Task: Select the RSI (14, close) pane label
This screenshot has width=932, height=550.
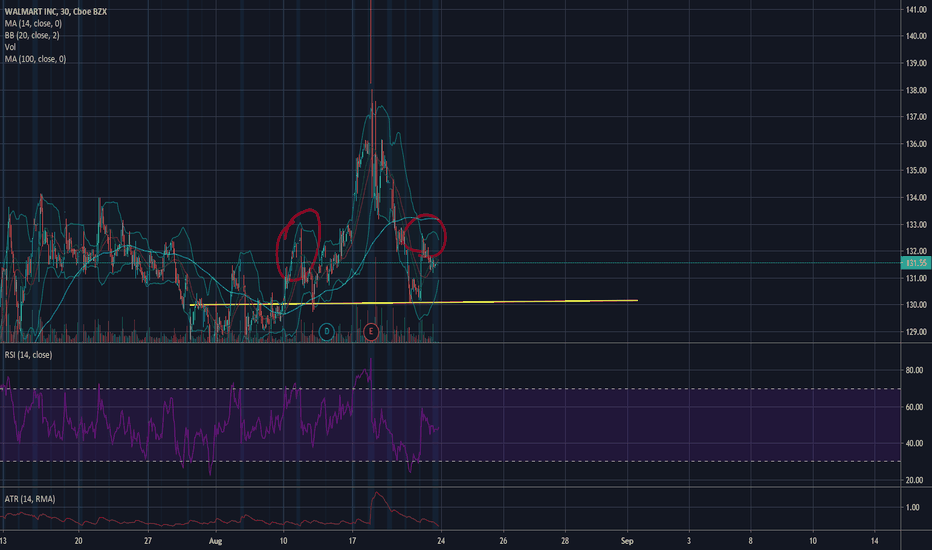Action: tap(29, 355)
